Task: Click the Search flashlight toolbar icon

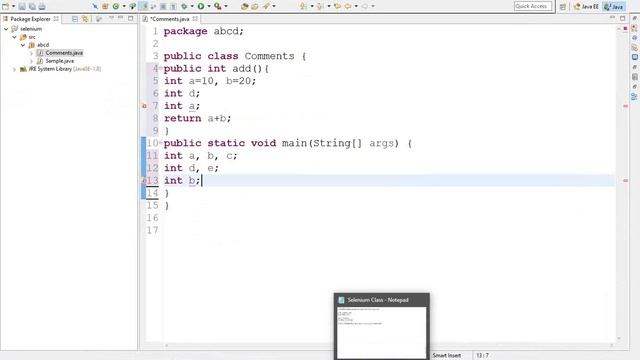Action: click(x=266, y=6)
